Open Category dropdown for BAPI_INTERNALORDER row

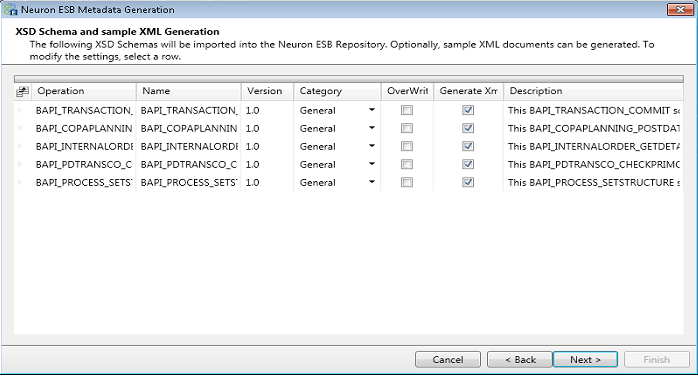pyautogui.click(x=372, y=146)
